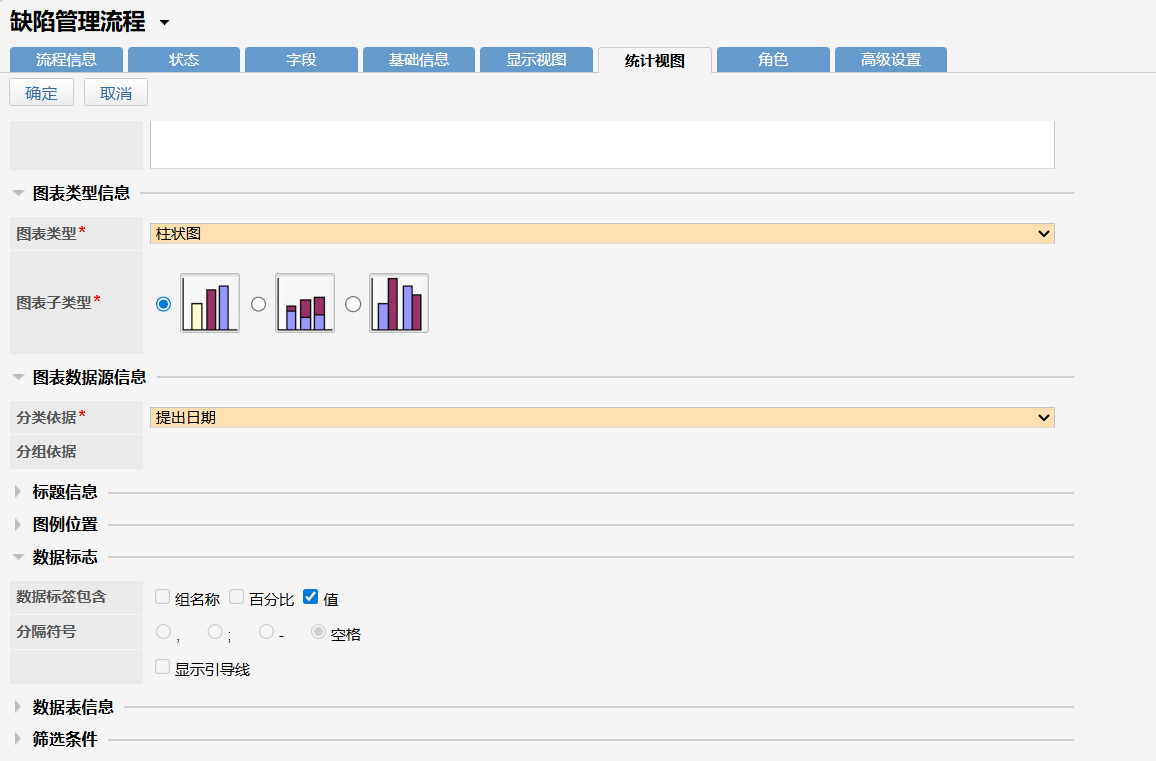Uncheck the 值 checkbox
1156x761 pixels.
click(x=310, y=597)
